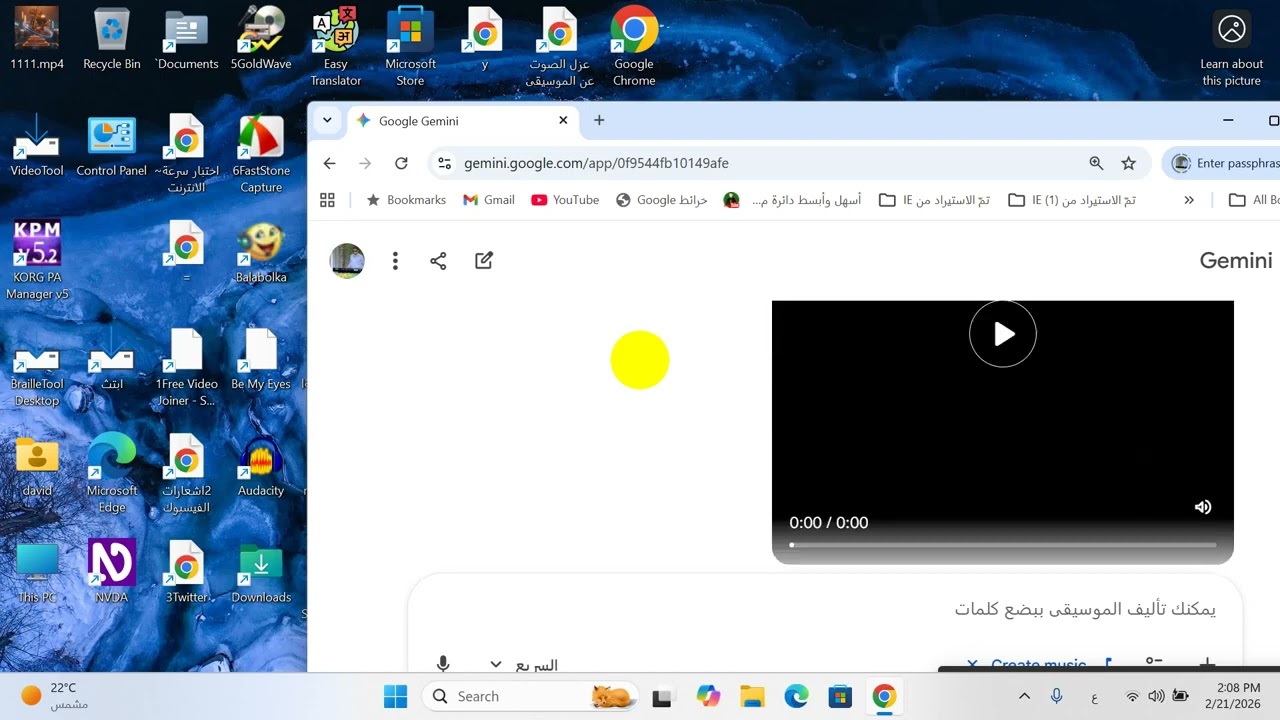
Task: Select Microsoft Store desktop shortcut
Action: click(x=410, y=47)
